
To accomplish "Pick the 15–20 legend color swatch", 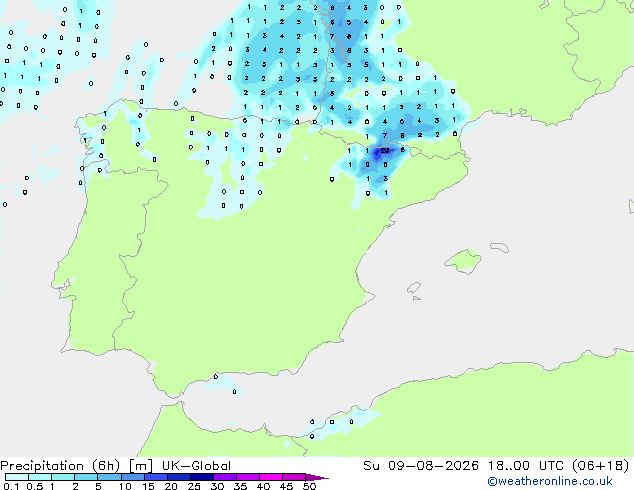I will [x=155, y=477].
